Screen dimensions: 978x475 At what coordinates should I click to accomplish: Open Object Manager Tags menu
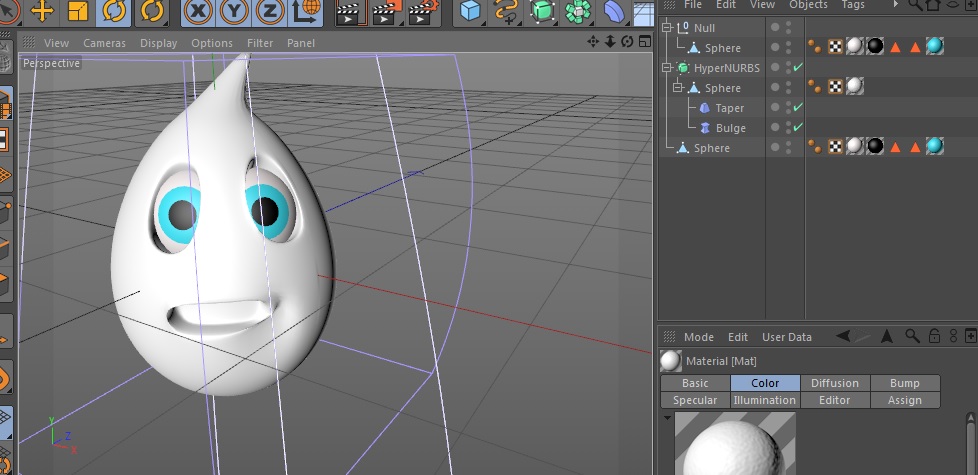[x=853, y=5]
